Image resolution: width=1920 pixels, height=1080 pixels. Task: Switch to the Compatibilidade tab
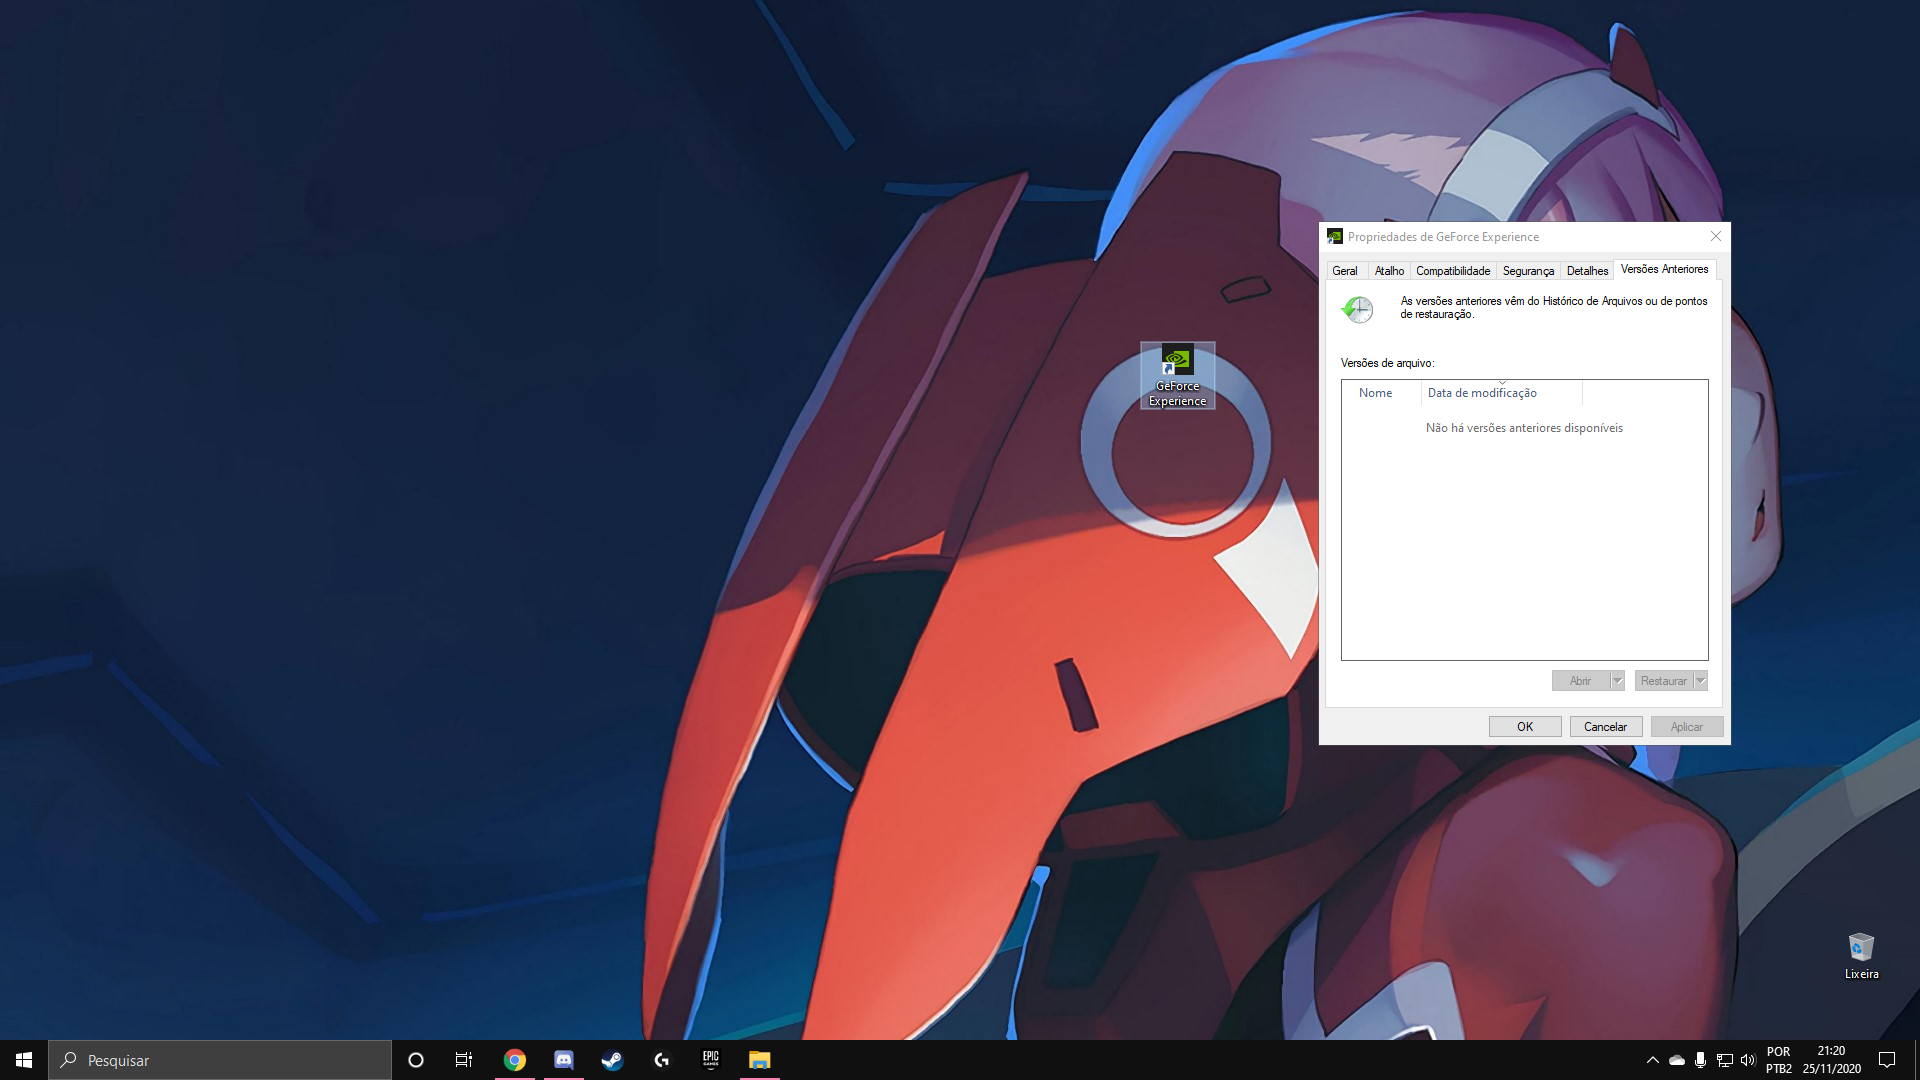1453,271
